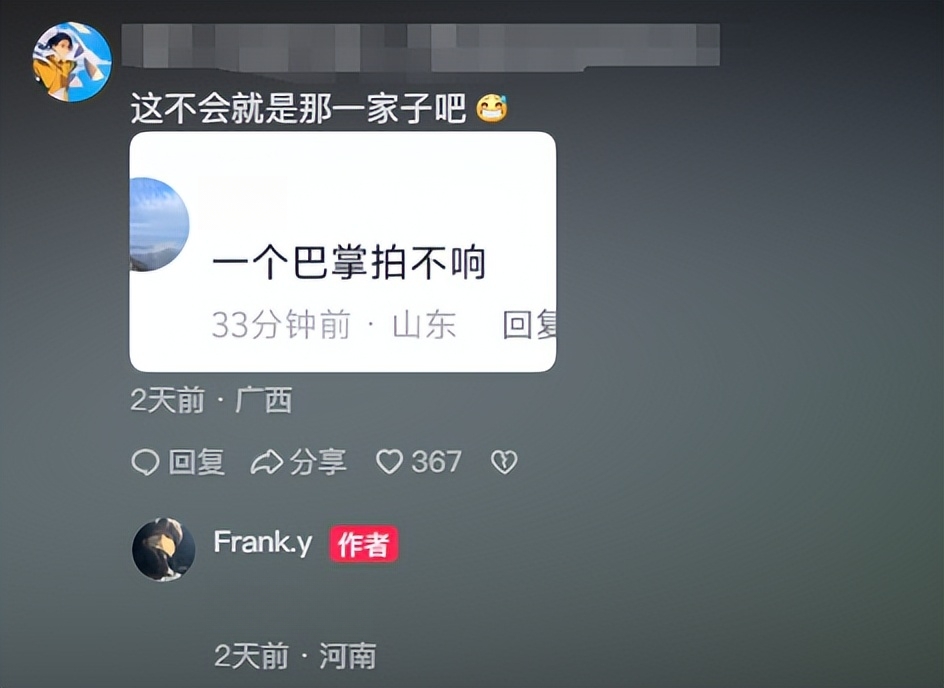Like the comment with heart icon
The image size is (944, 688).
click(x=390, y=462)
